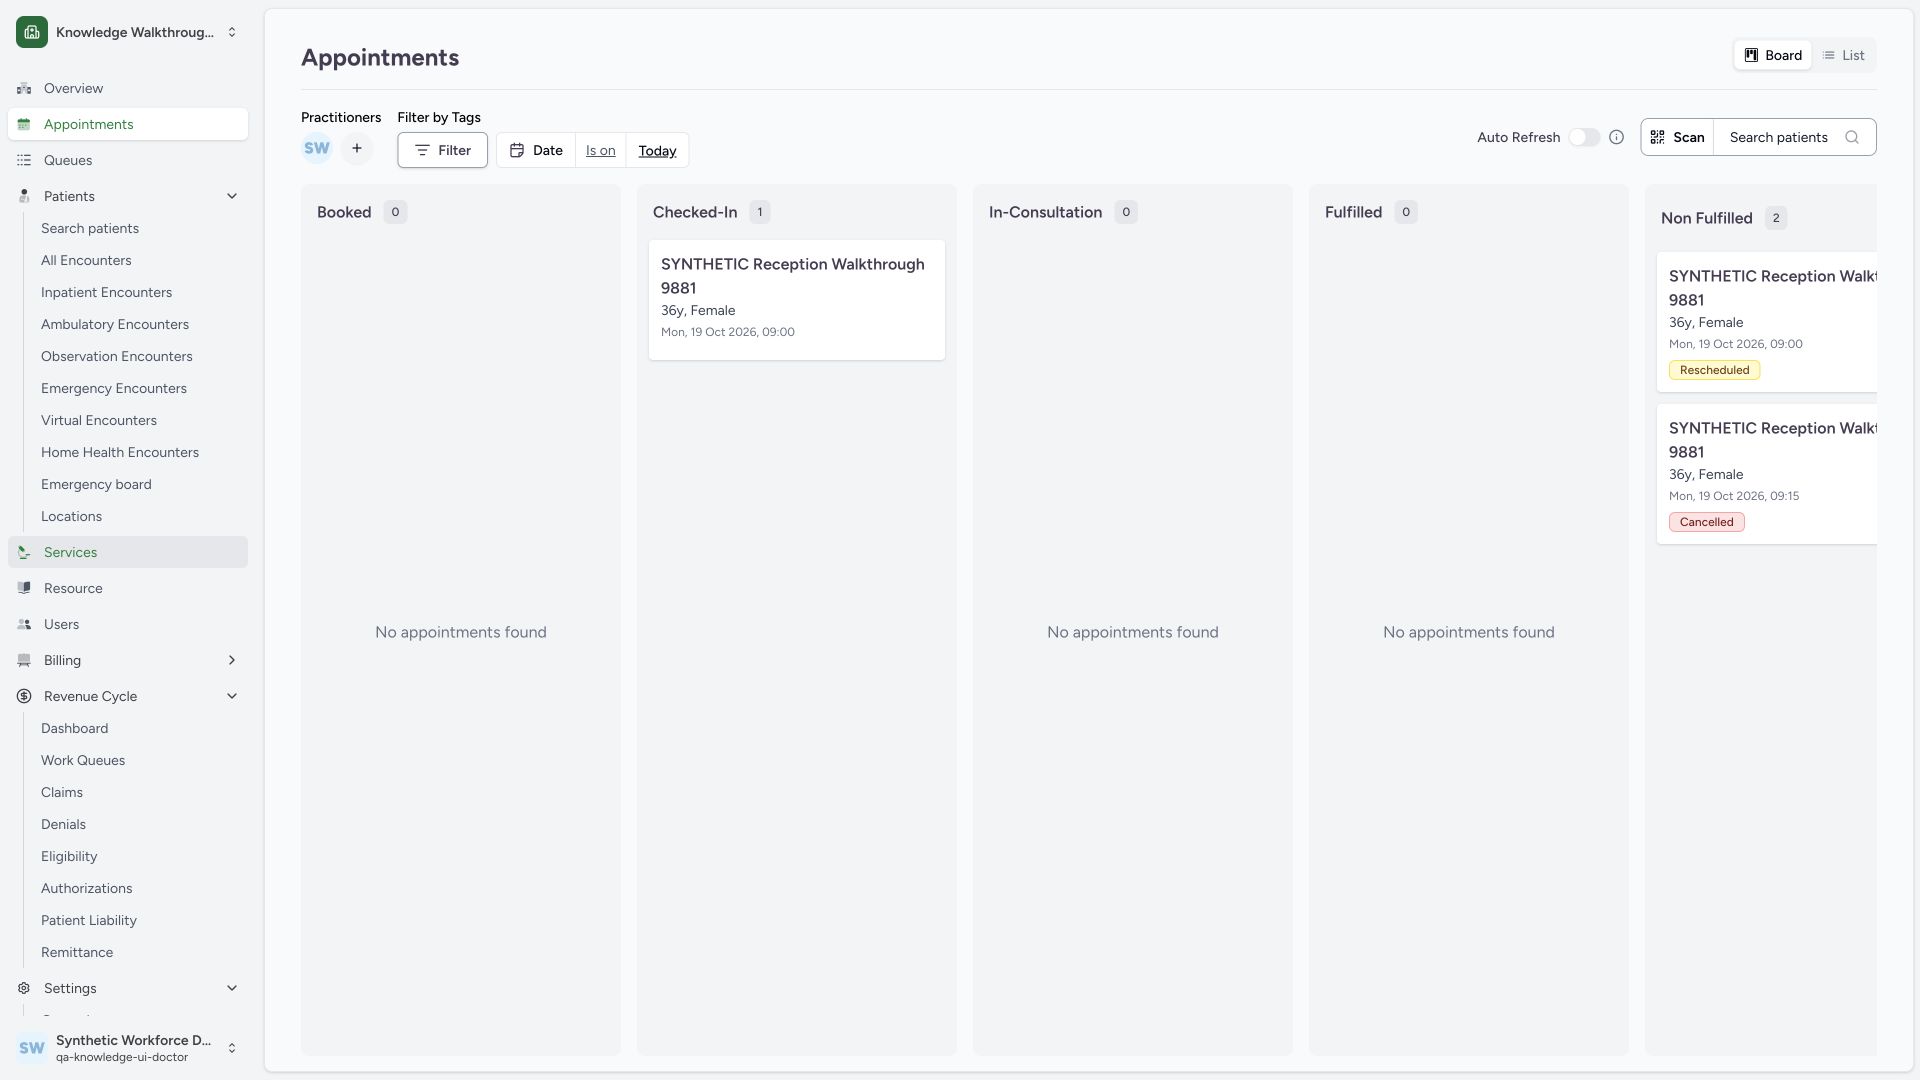Click the Services icon in sidebar
Image resolution: width=1920 pixels, height=1080 pixels.
(24, 552)
